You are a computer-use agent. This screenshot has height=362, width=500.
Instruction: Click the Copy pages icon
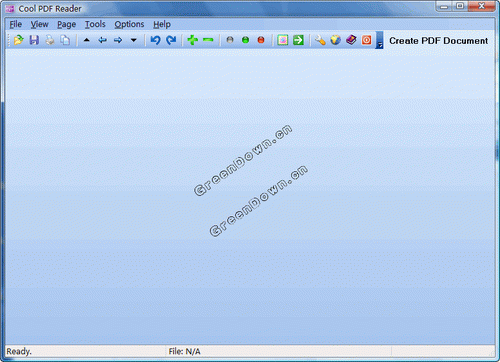click(x=65, y=40)
